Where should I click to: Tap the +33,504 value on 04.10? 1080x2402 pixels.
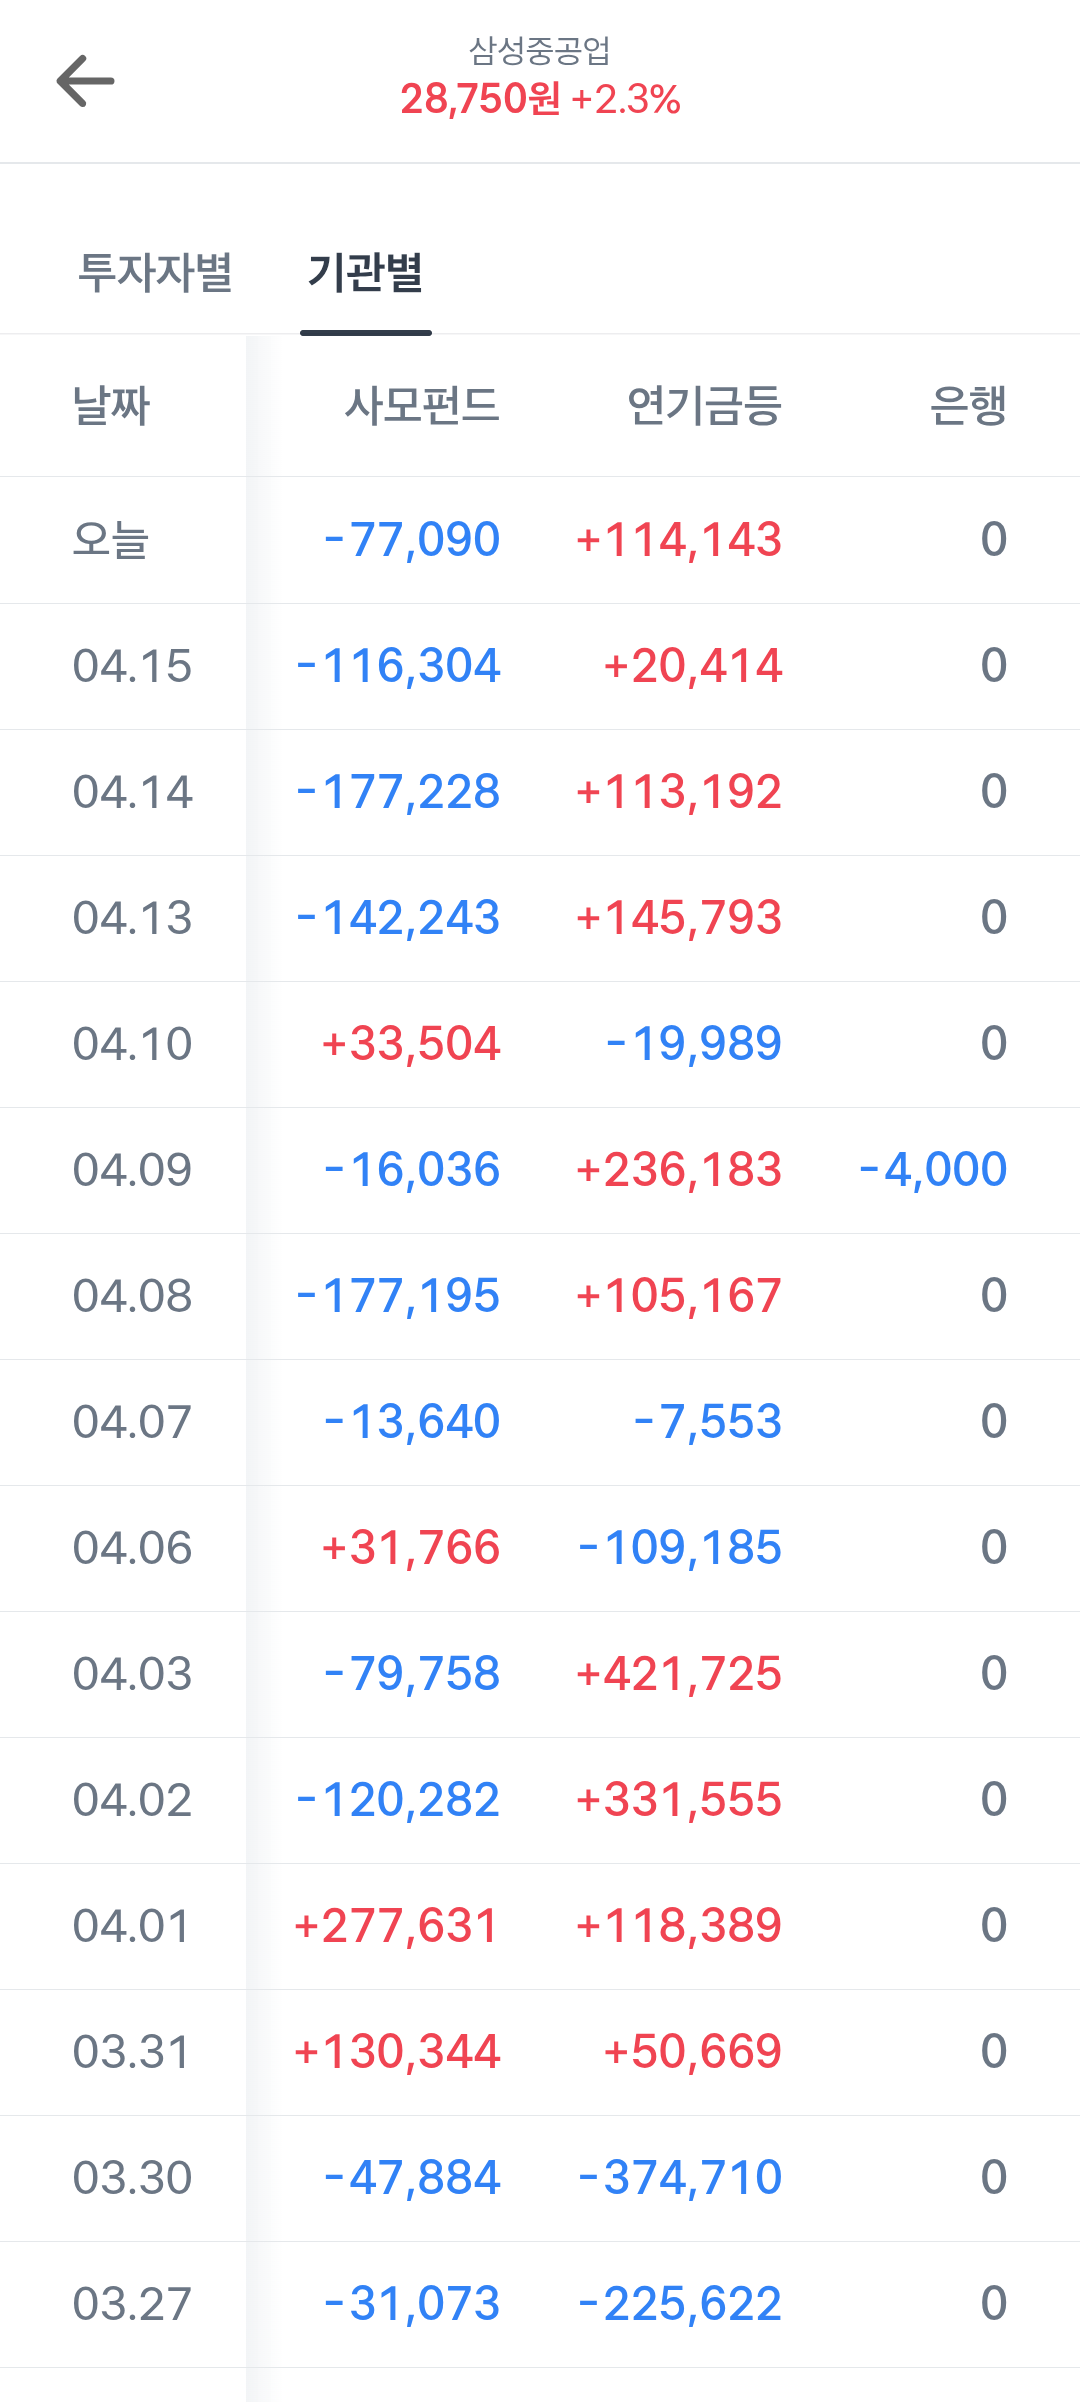pyautogui.click(x=410, y=1044)
